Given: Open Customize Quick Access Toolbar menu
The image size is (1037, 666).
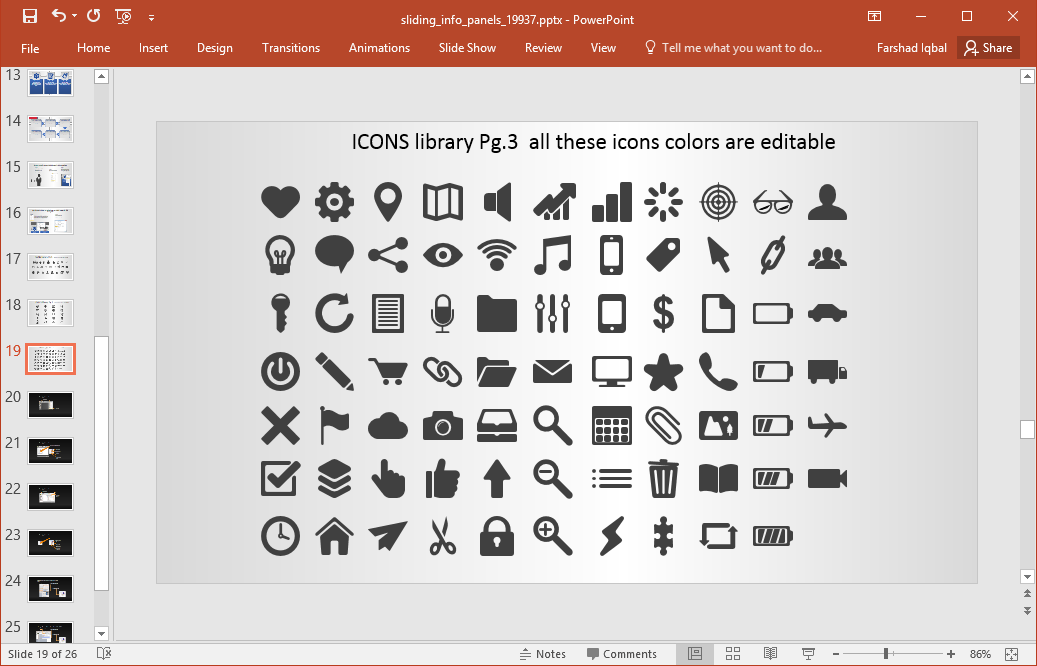Looking at the screenshot, I should click(x=151, y=16).
